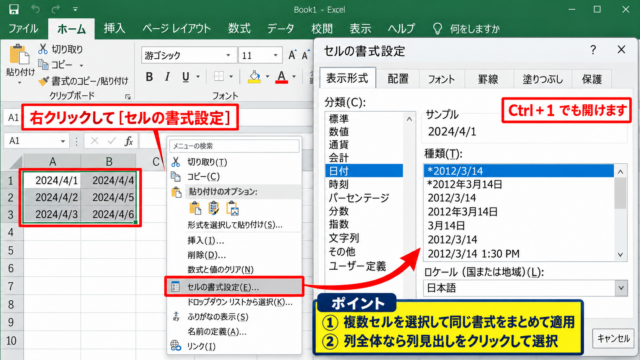The image size is (640, 360).
Task: Open the borders dropdown arrow
Action: pos(231,77)
